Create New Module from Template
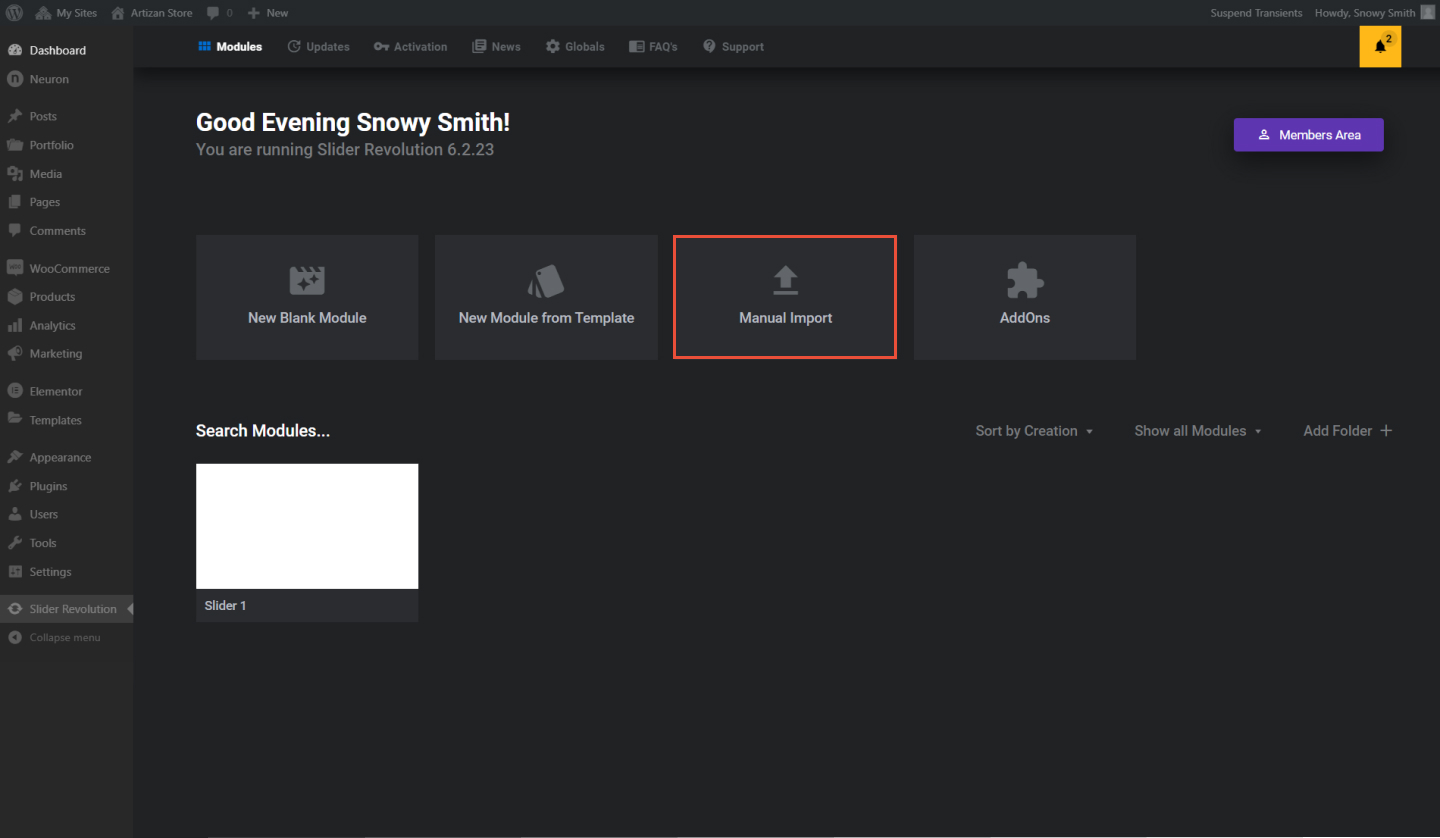Image resolution: width=1440 pixels, height=838 pixels. (x=546, y=297)
